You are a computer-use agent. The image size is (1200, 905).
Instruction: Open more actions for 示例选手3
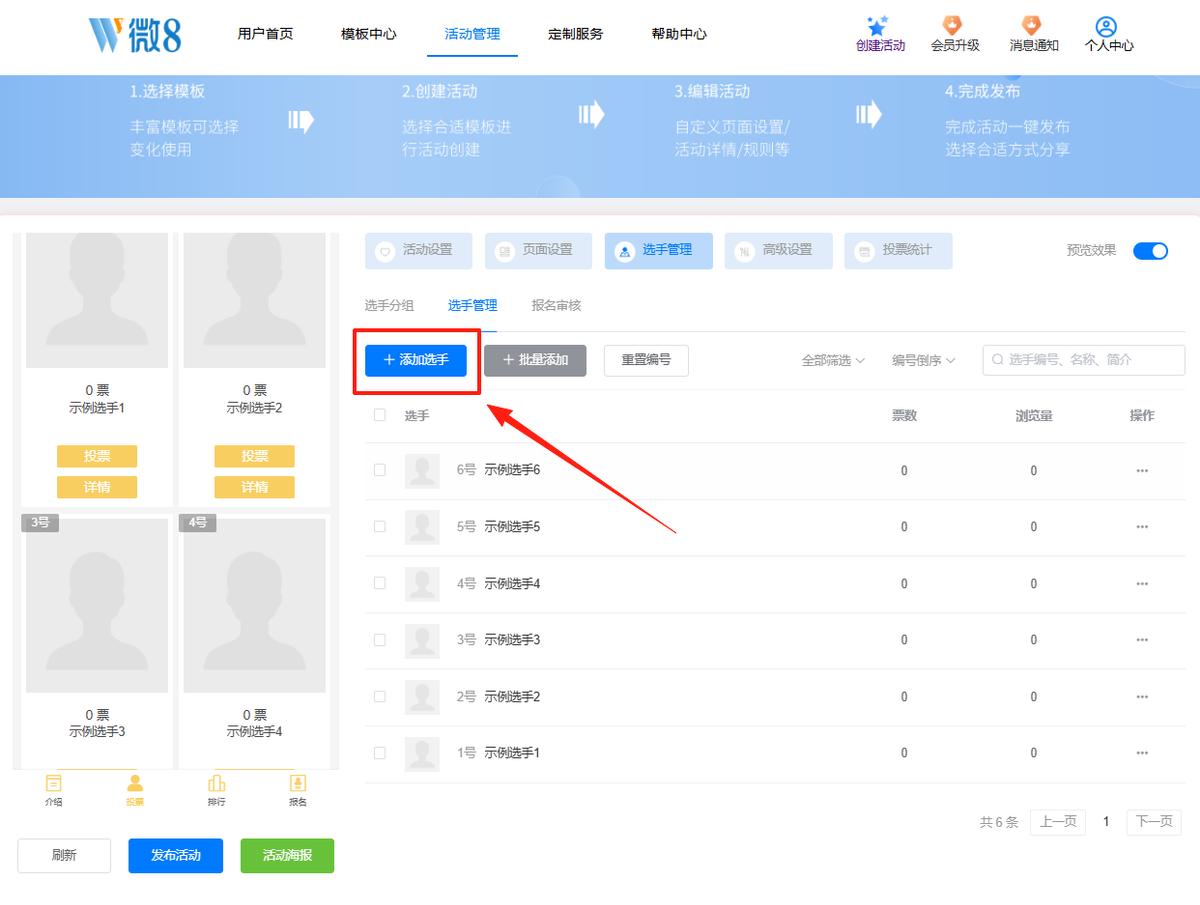[x=1142, y=640]
